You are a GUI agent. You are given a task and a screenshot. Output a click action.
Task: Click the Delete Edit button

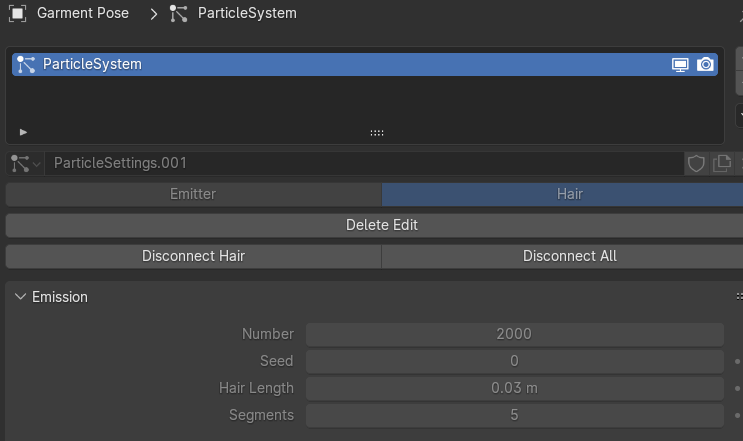click(x=381, y=225)
